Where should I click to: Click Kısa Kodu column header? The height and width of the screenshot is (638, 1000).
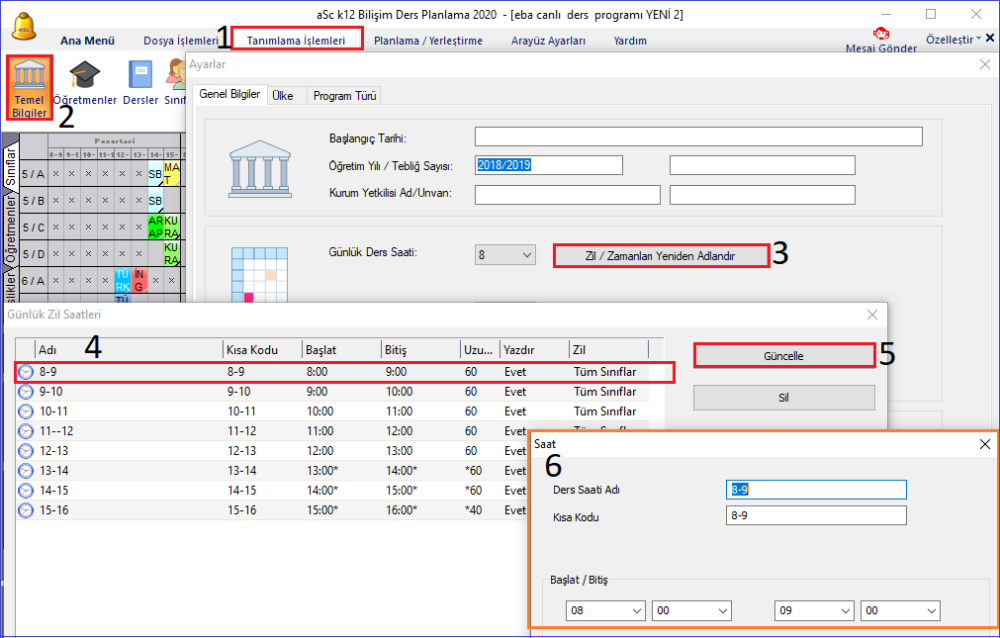(x=262, y=350)
